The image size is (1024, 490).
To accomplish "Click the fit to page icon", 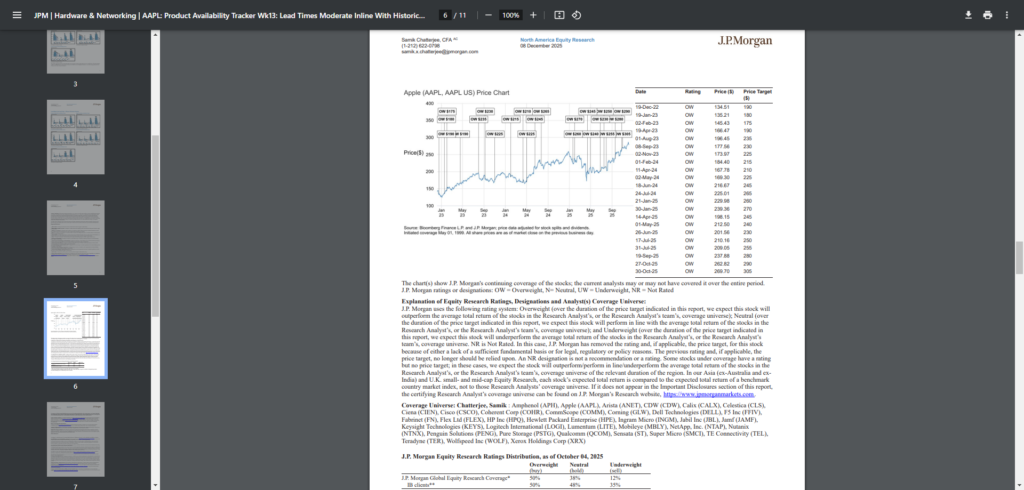I will click(559, 15).
